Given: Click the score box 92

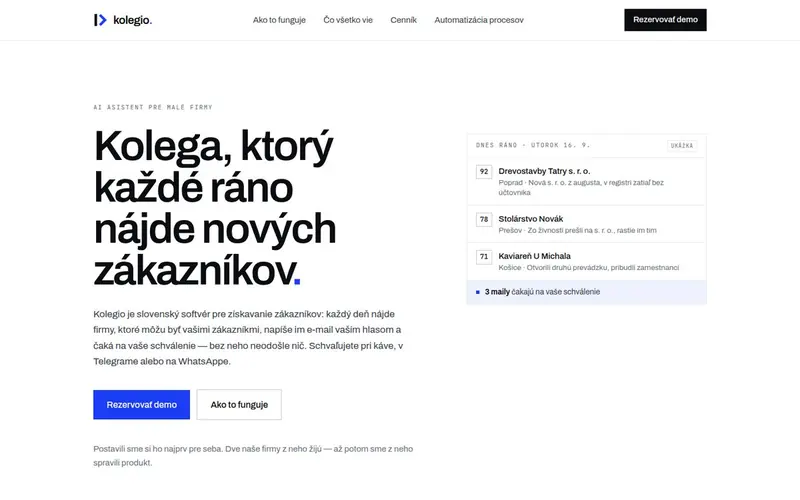Looking at the screenshot, I should [484, 171].
